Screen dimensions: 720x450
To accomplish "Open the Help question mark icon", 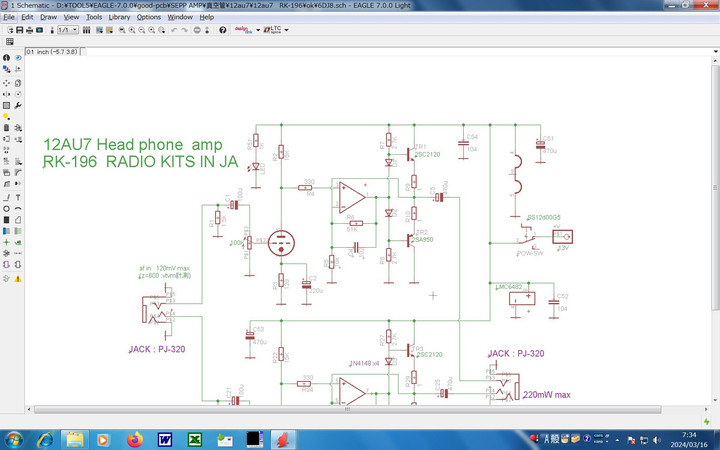I will point(222,30).
